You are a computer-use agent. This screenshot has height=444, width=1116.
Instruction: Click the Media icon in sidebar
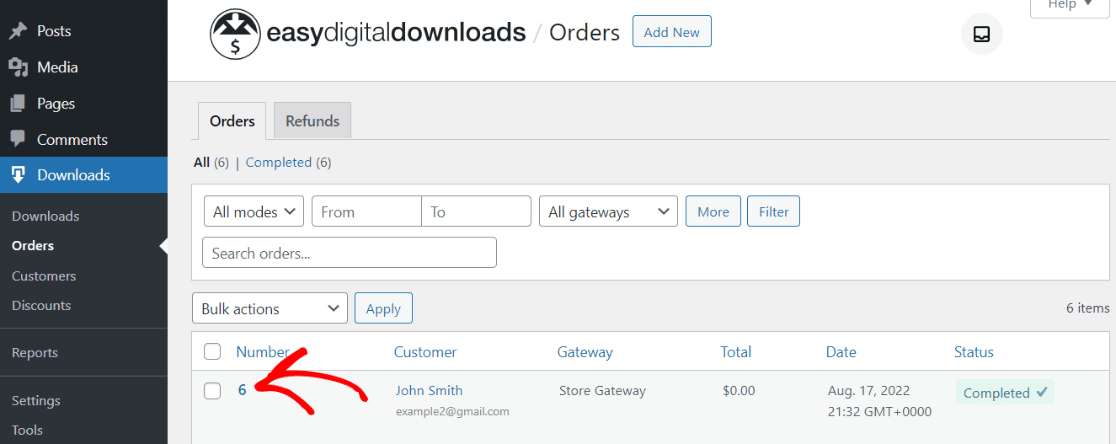tap(18, 68)
